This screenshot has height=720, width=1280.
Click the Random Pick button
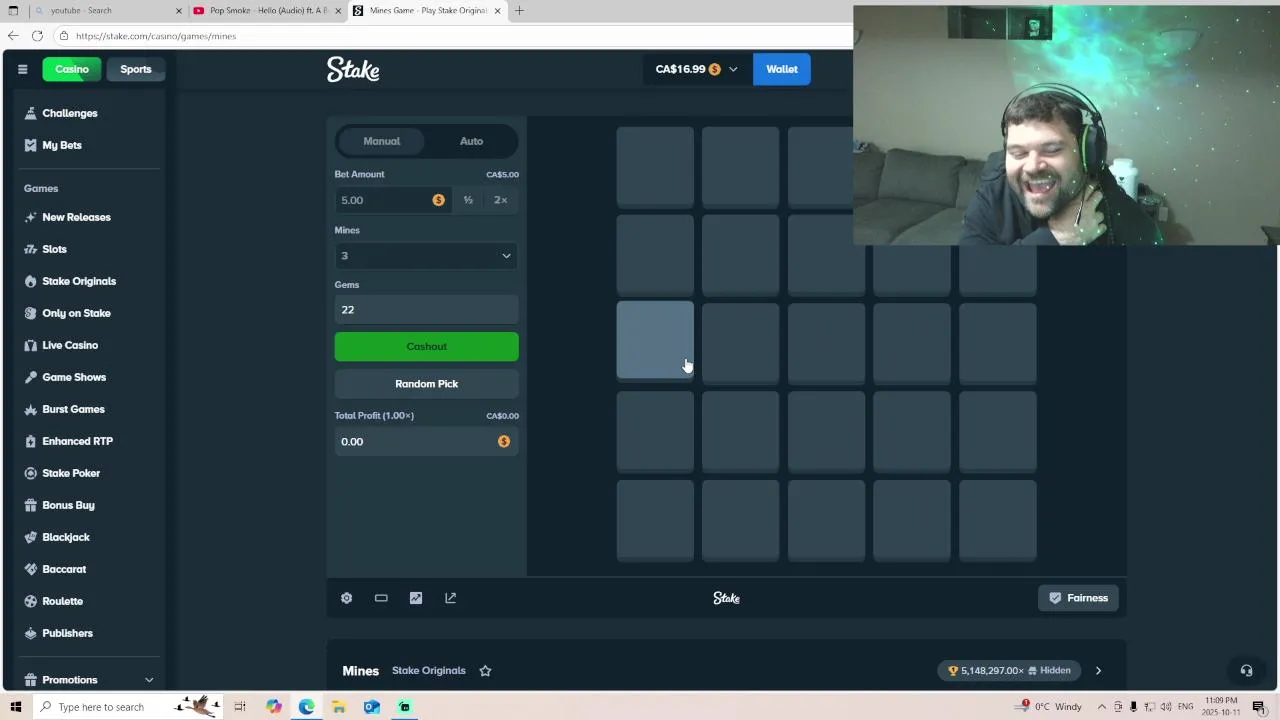click(x=426, y=384)
